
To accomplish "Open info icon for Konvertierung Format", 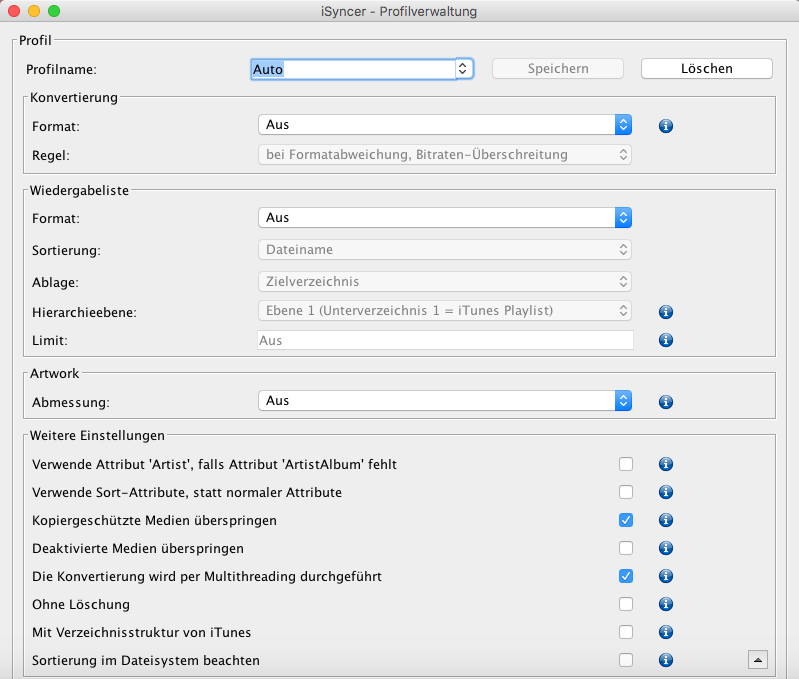I will coord(665,126).
